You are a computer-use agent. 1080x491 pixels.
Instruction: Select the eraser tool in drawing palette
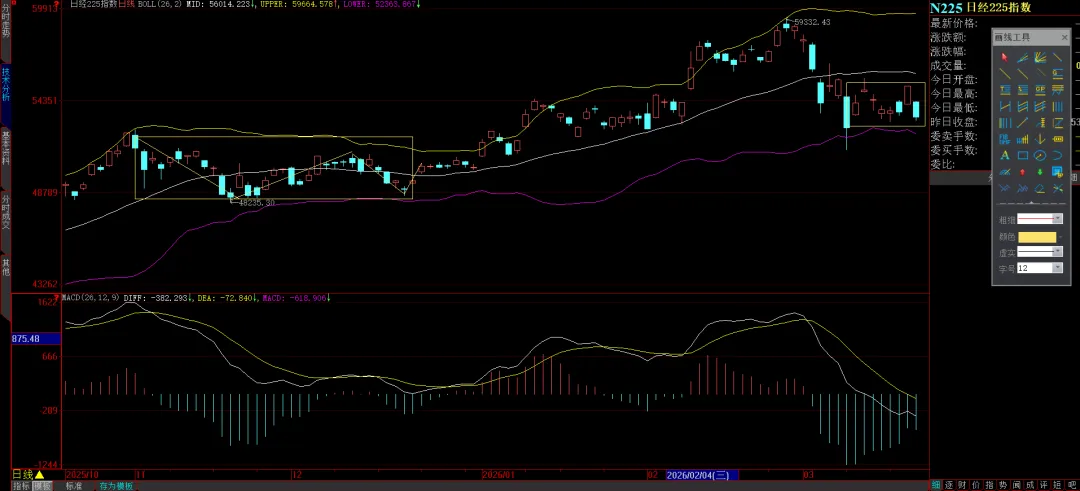point(1039,188)
